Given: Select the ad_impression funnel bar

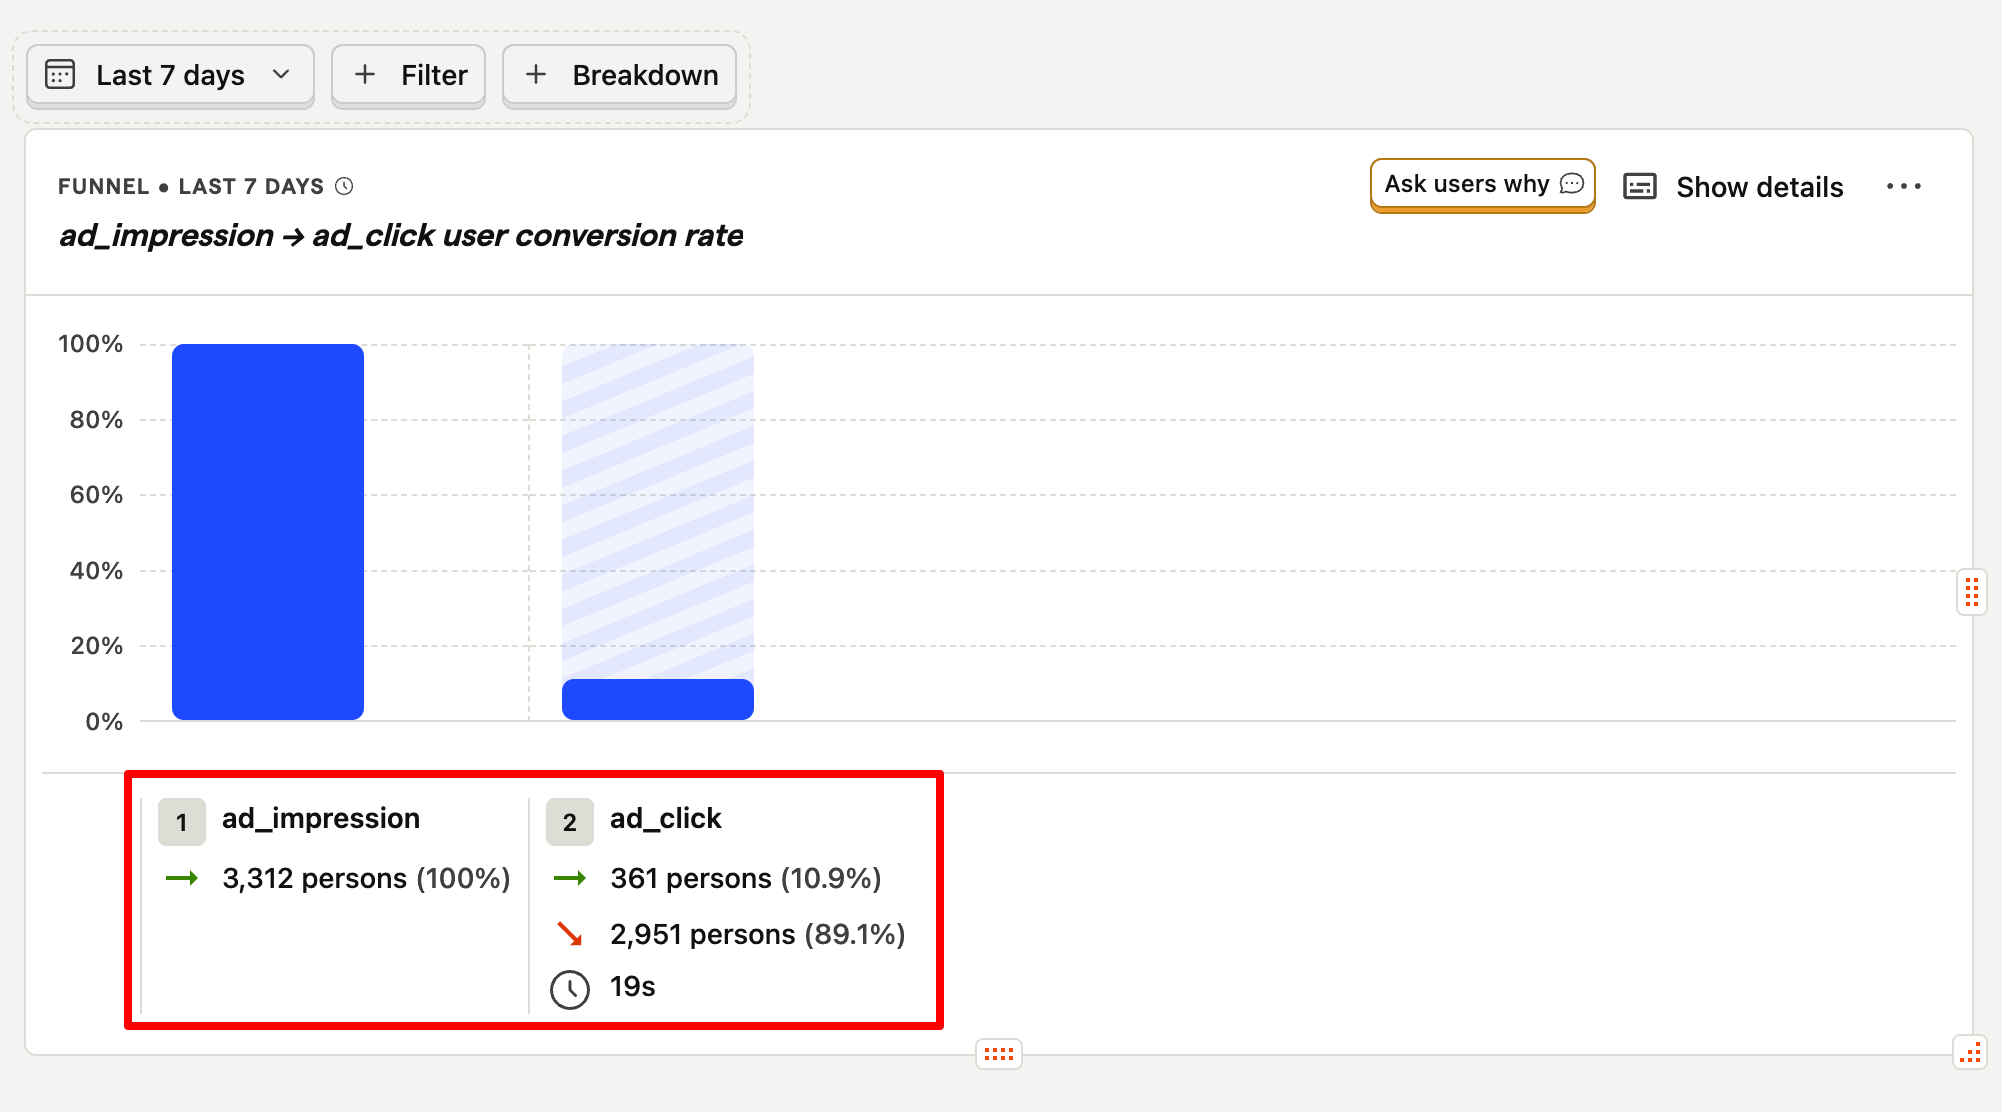Looking at the screenshot, I should pos(267,530).
